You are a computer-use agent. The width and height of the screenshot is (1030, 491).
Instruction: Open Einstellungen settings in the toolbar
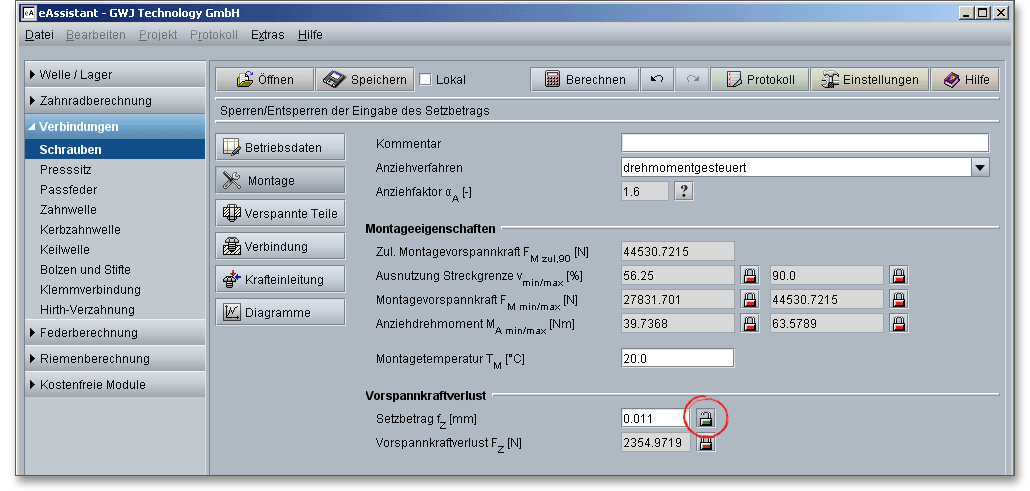click(868, 80)
